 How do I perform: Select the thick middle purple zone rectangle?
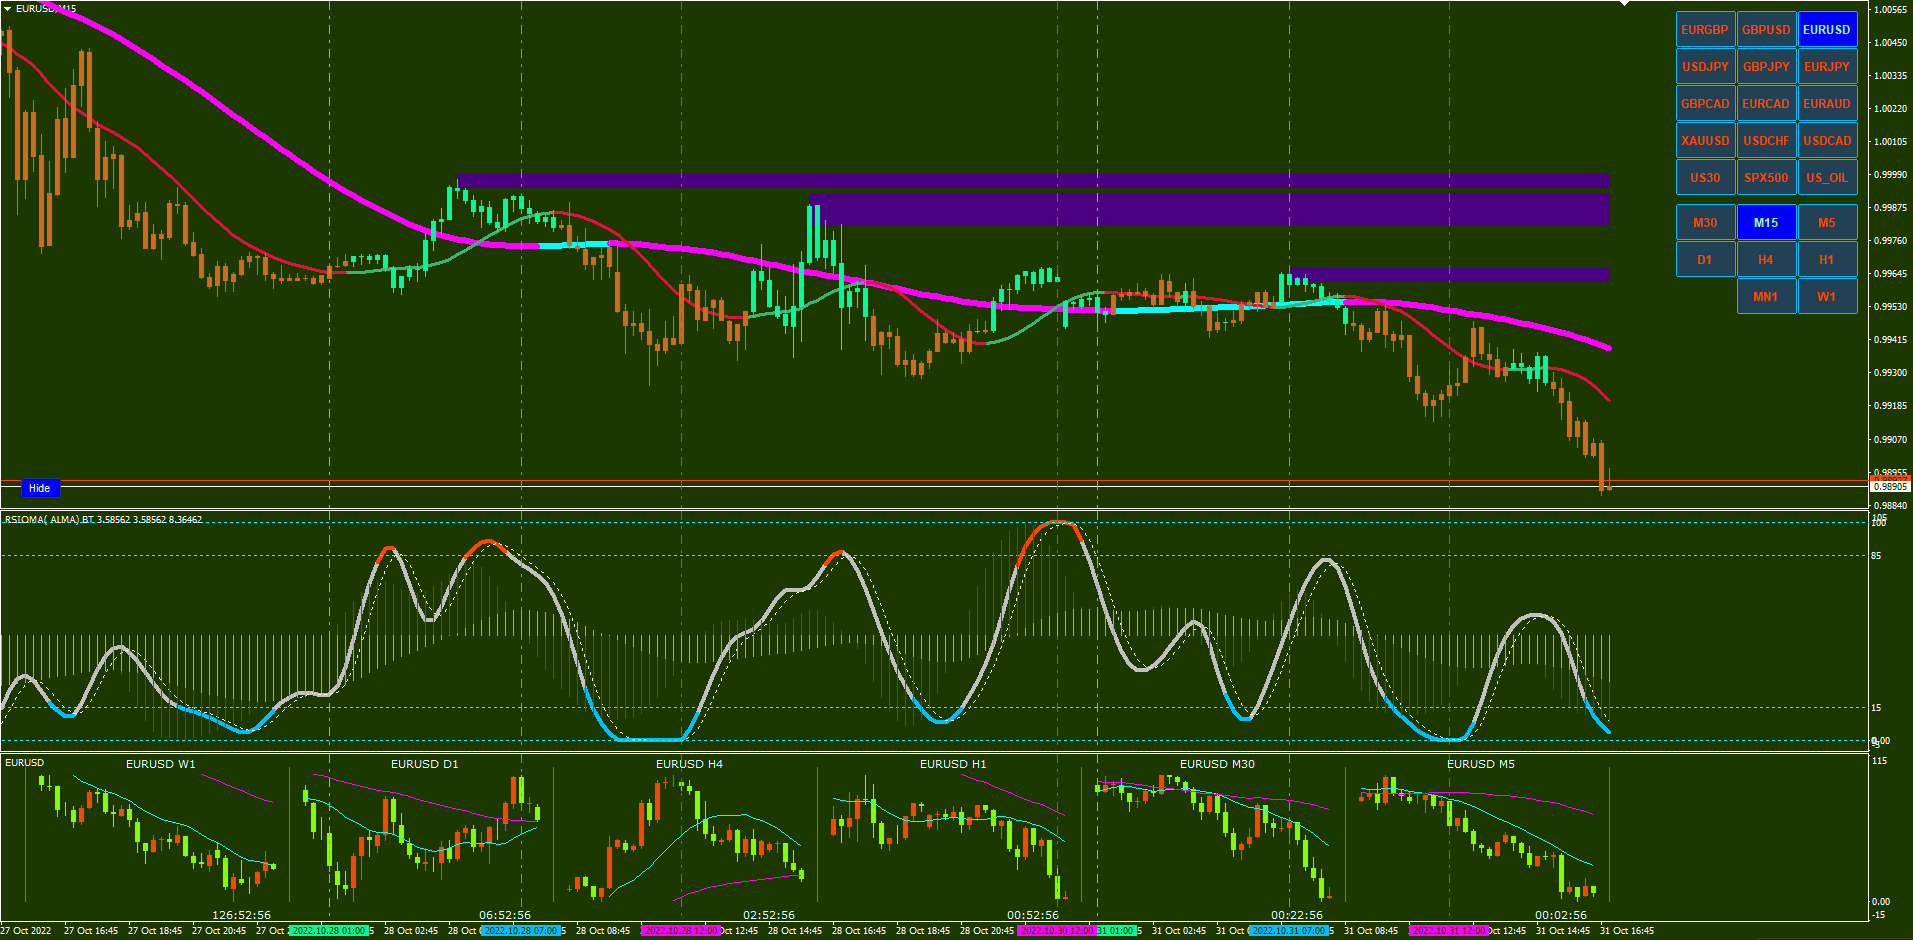point(1210,209)
